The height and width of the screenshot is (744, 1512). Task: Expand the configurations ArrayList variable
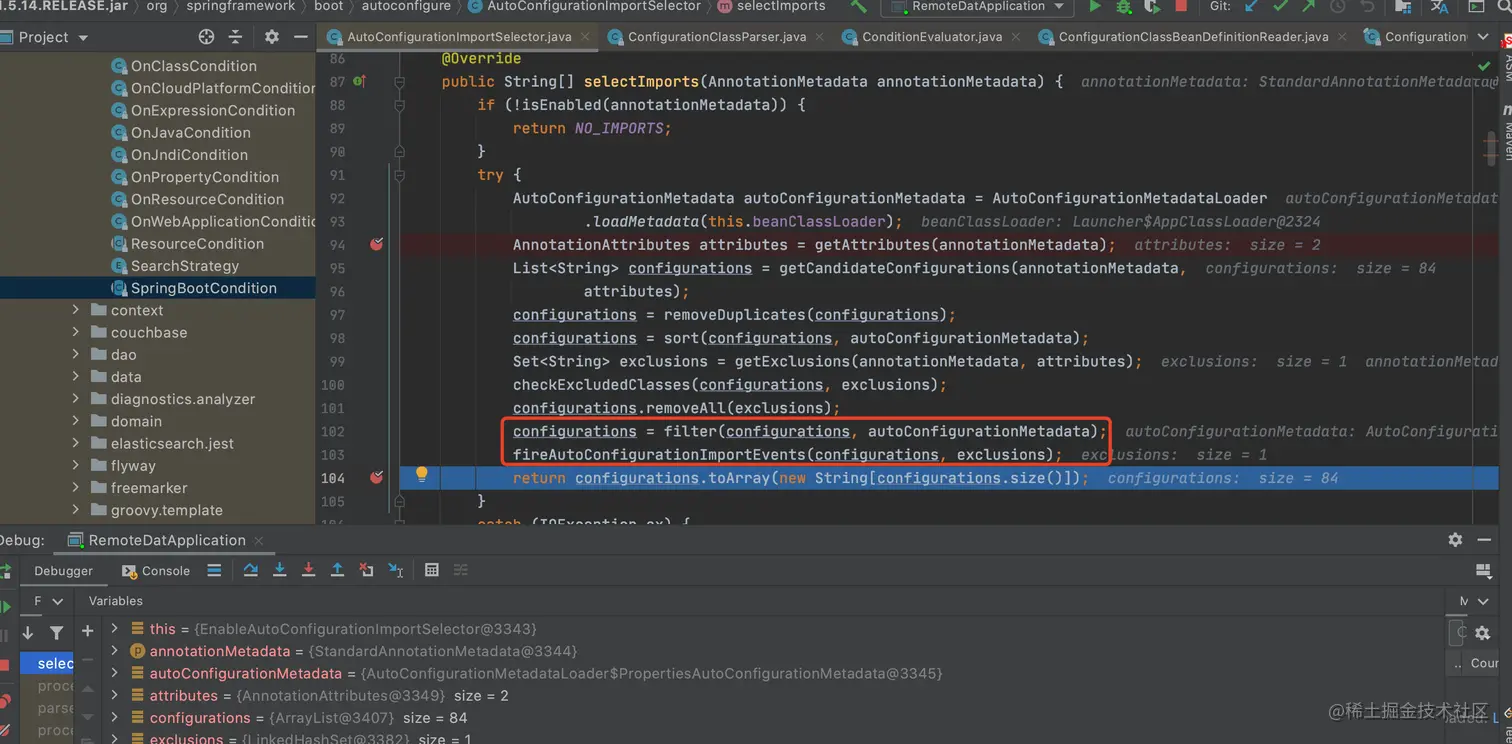[115, 718]
